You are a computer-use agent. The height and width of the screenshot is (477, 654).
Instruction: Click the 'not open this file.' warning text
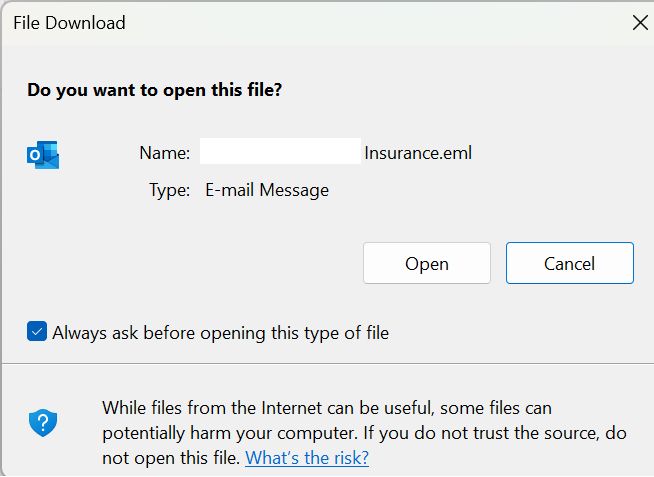point(171,458)
